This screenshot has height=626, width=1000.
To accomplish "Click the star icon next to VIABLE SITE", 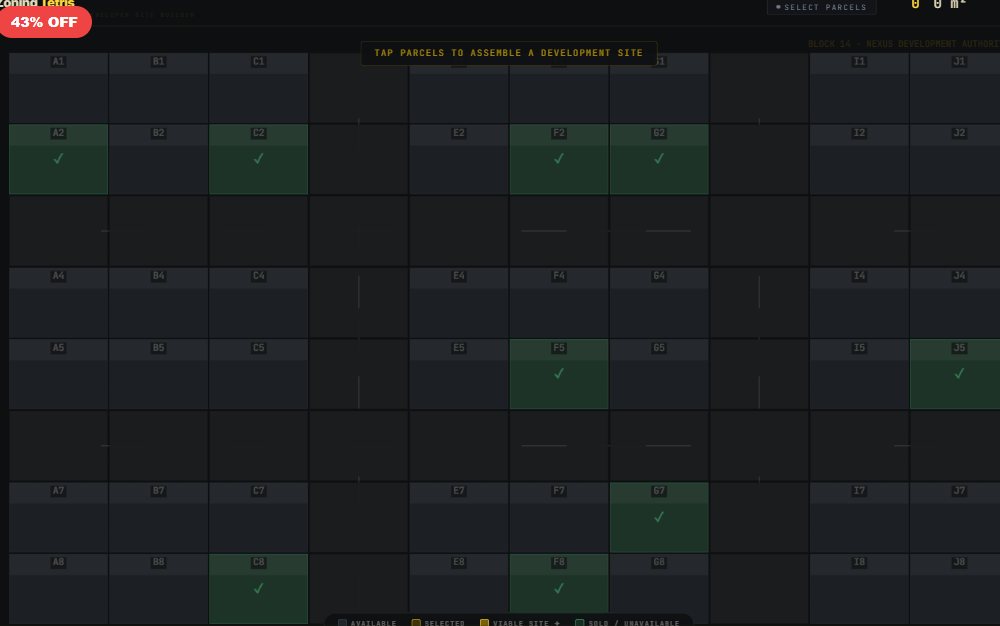I will tap(559, 622).
